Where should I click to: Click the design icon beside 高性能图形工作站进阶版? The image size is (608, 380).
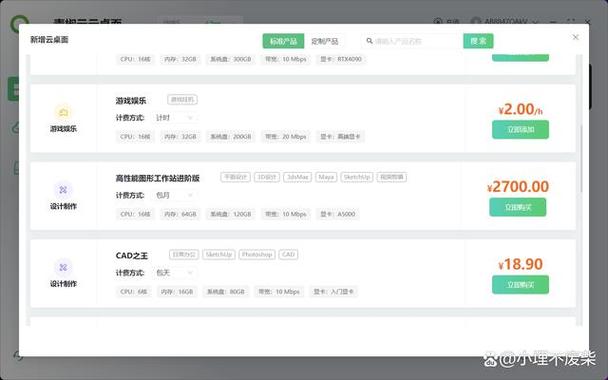(x=63, y=190)
